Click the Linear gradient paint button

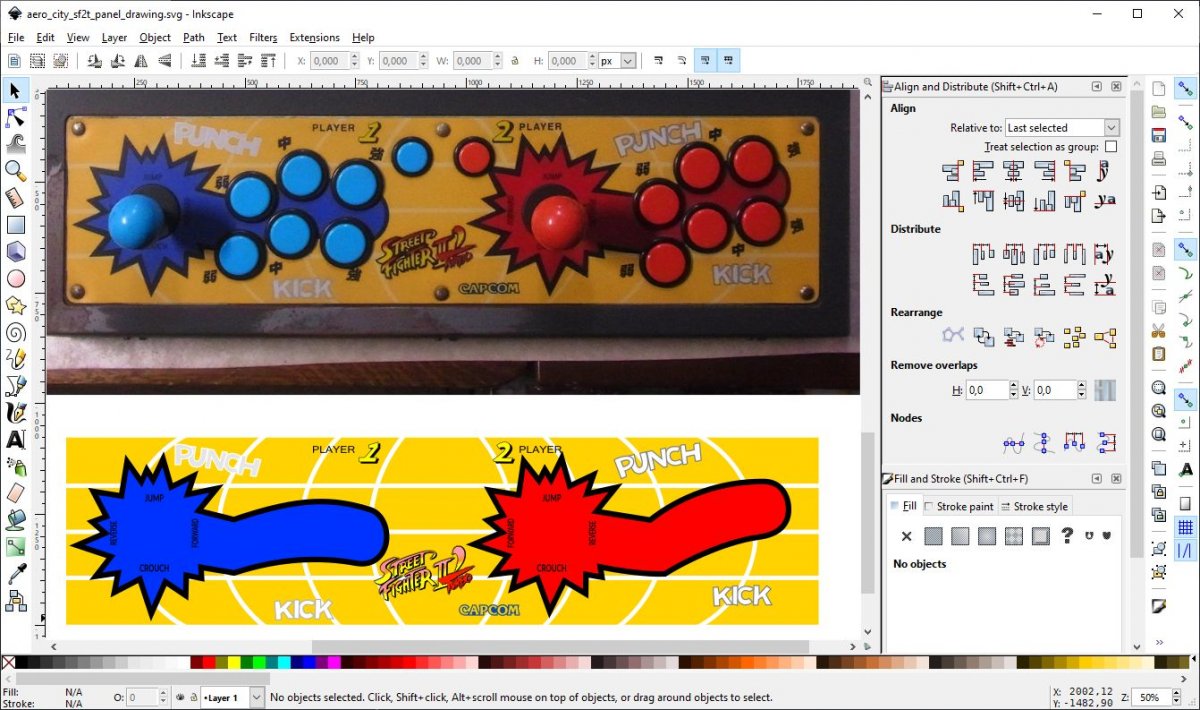960,536
